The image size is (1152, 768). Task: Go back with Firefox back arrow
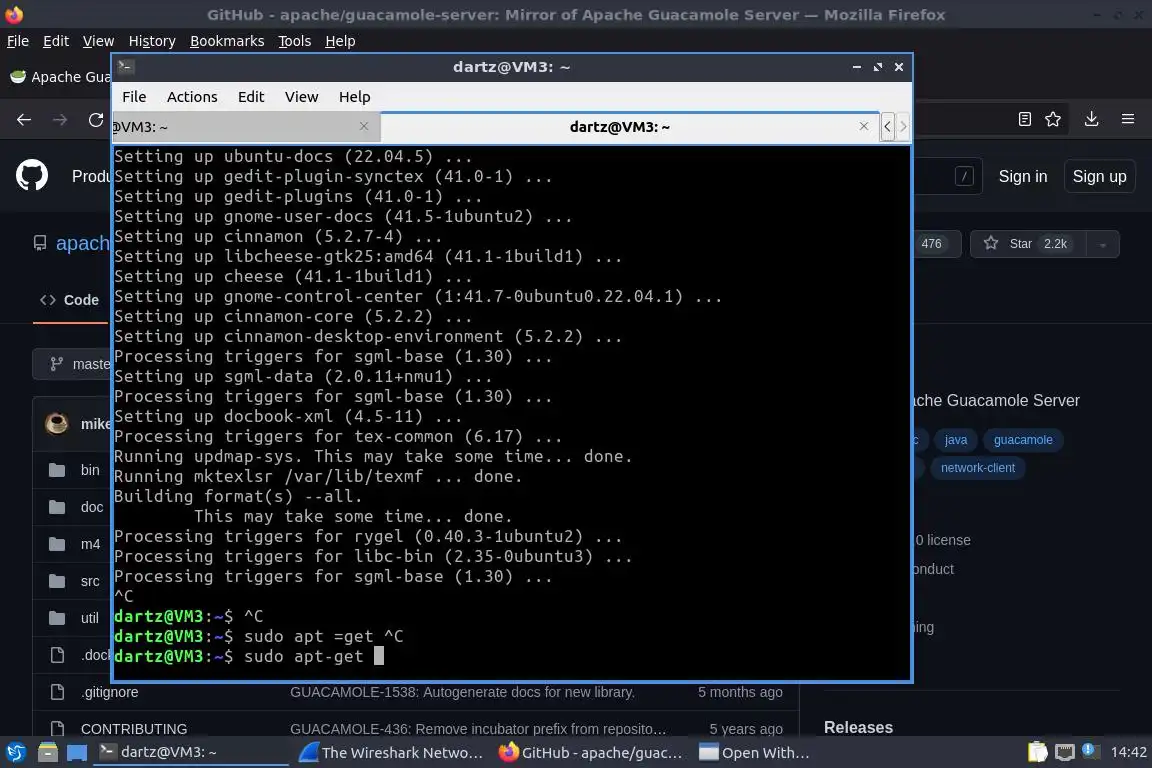click(24, 120)
